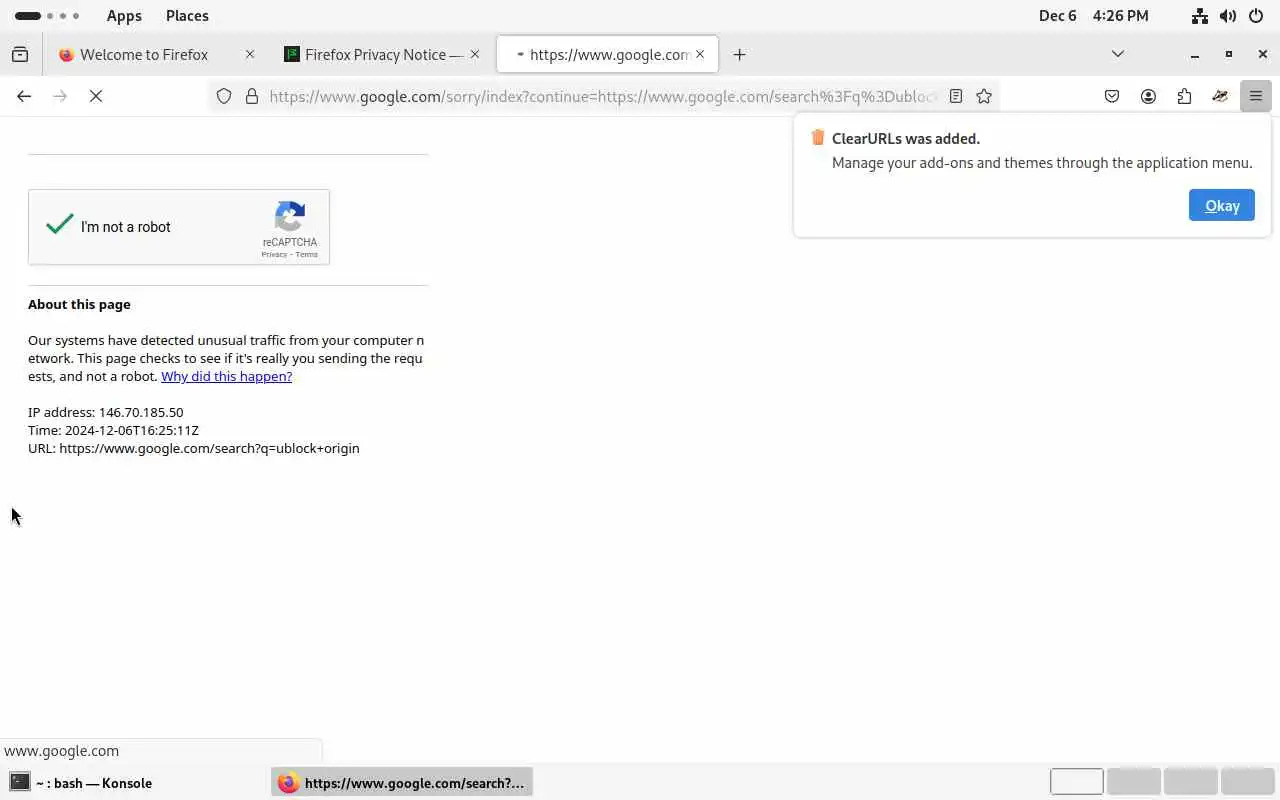Switch to the fourth workspace box
1280x800 pixels.
1248,781
